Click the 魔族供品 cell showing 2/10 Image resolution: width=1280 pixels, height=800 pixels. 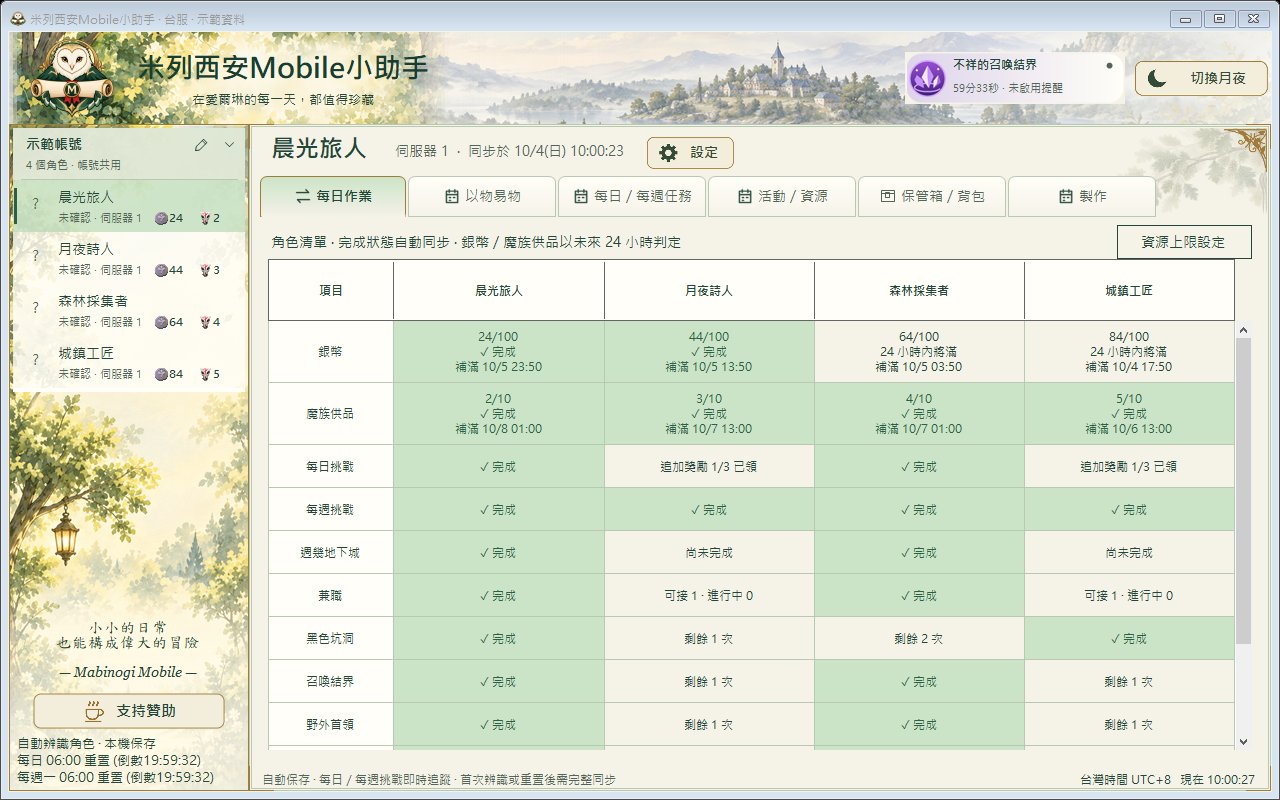499,414
